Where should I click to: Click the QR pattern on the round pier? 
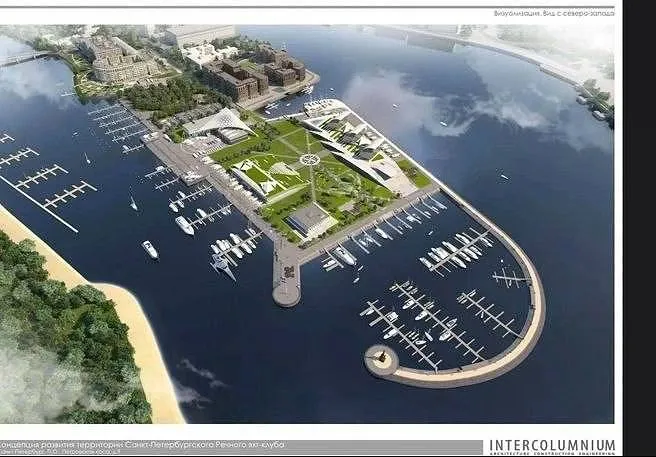(x=289, y=272)
